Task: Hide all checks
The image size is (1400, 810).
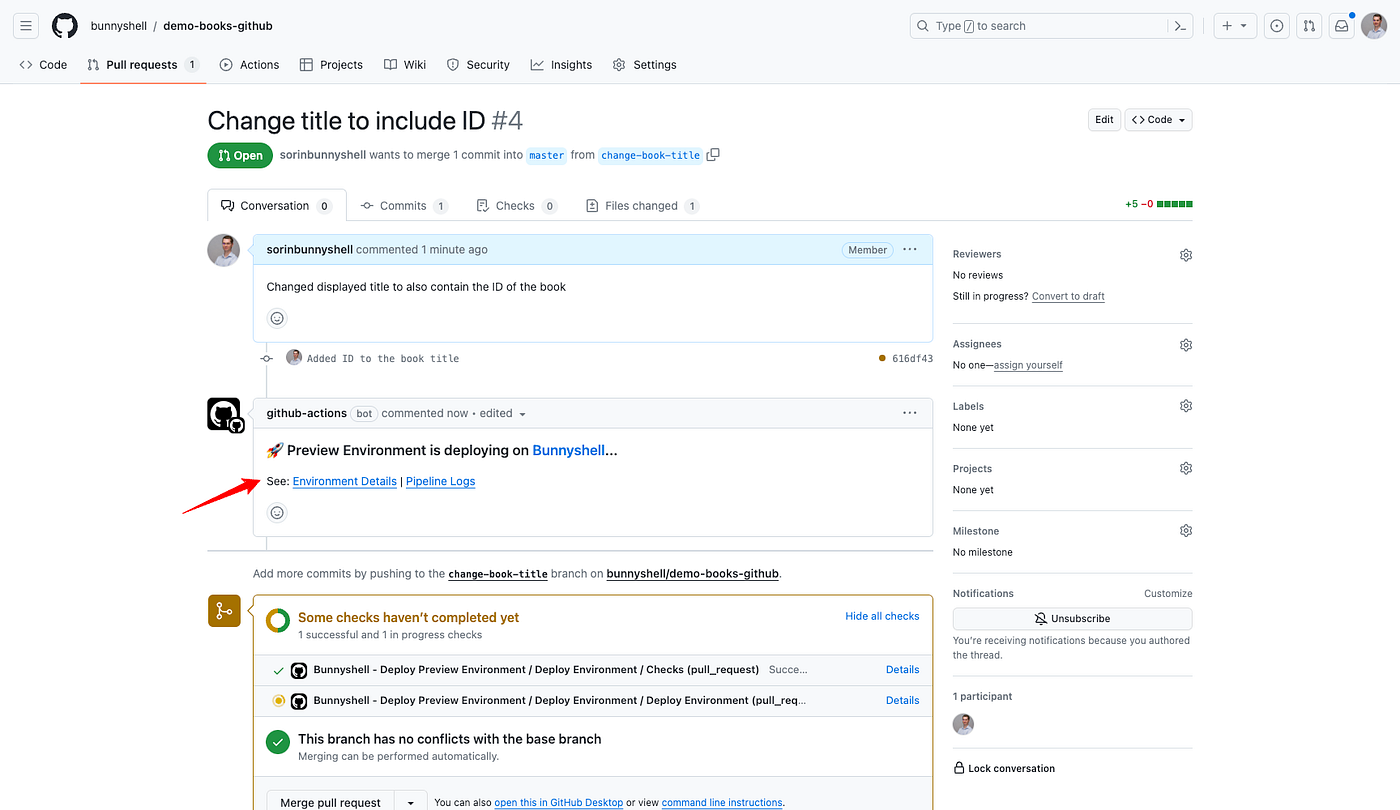Action: [x=882, y=616]
